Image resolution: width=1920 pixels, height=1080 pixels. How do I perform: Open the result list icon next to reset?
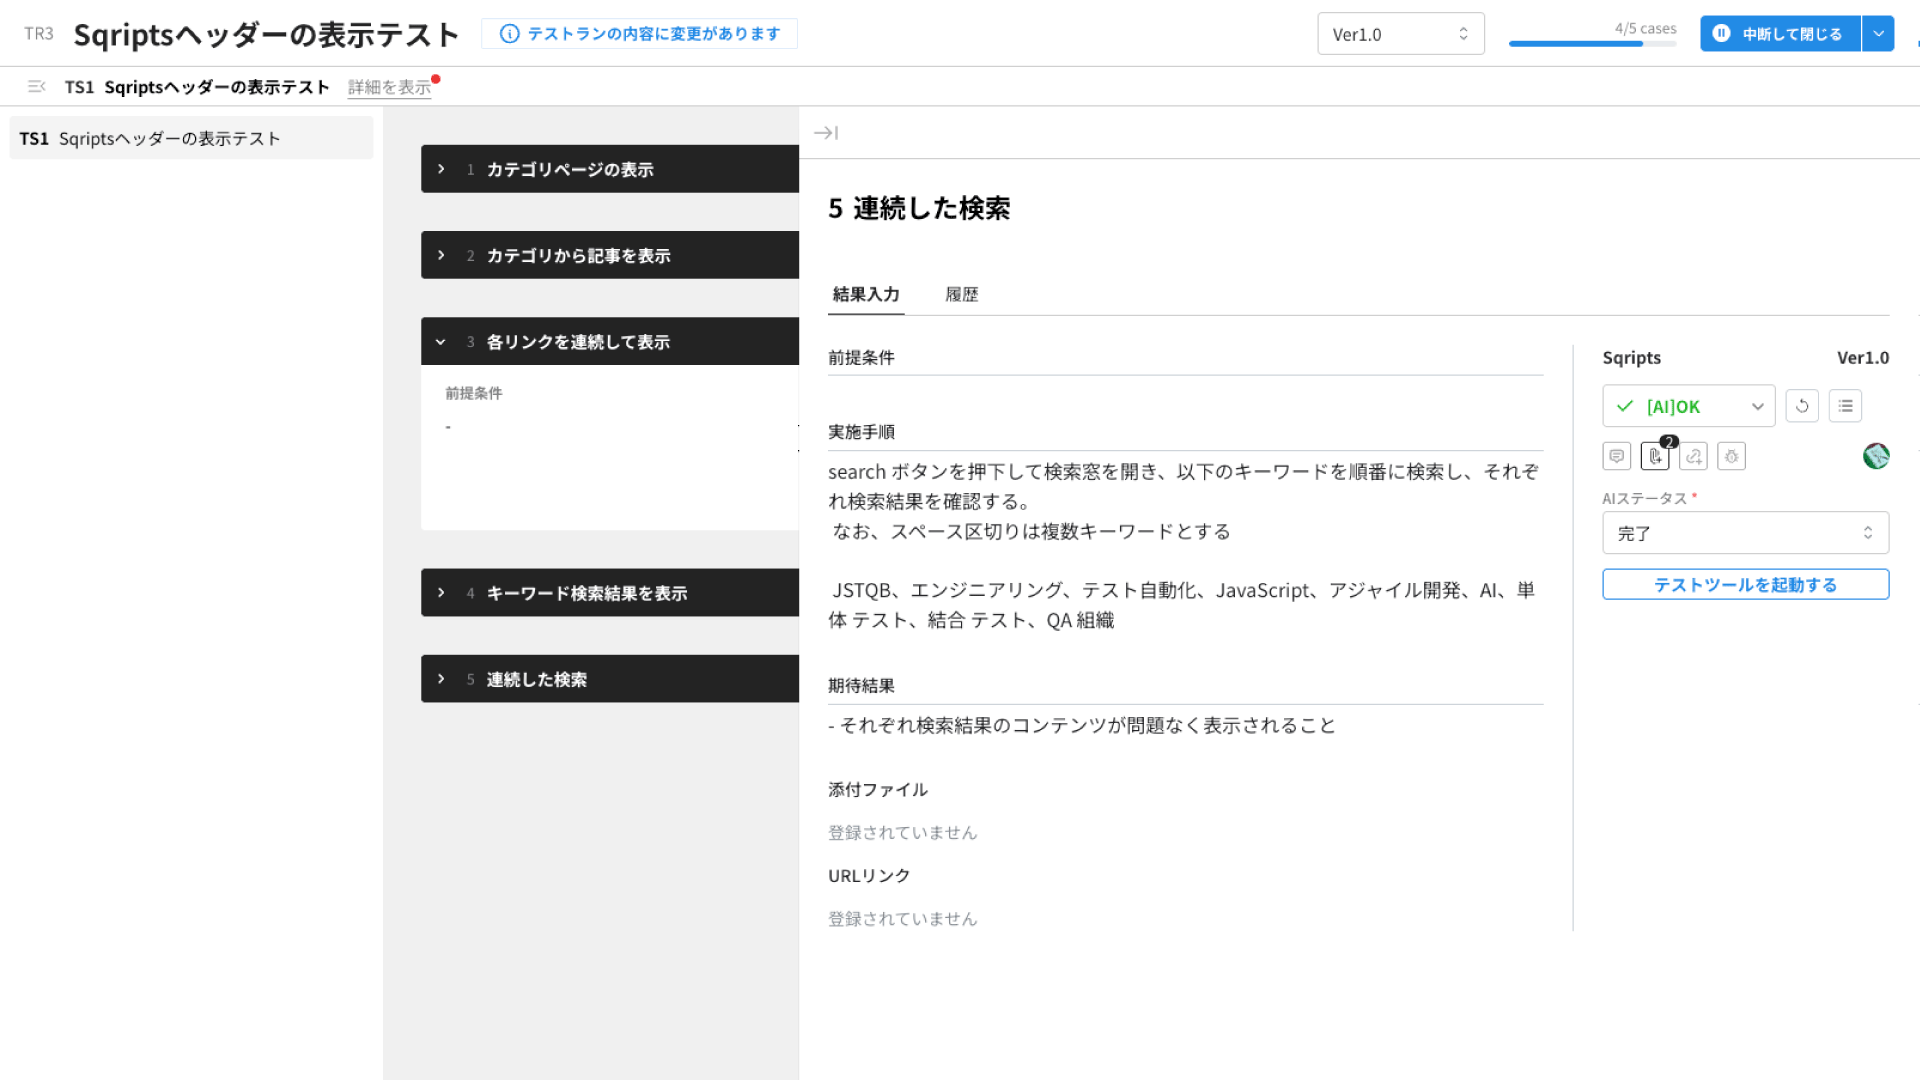[1846, 406]
